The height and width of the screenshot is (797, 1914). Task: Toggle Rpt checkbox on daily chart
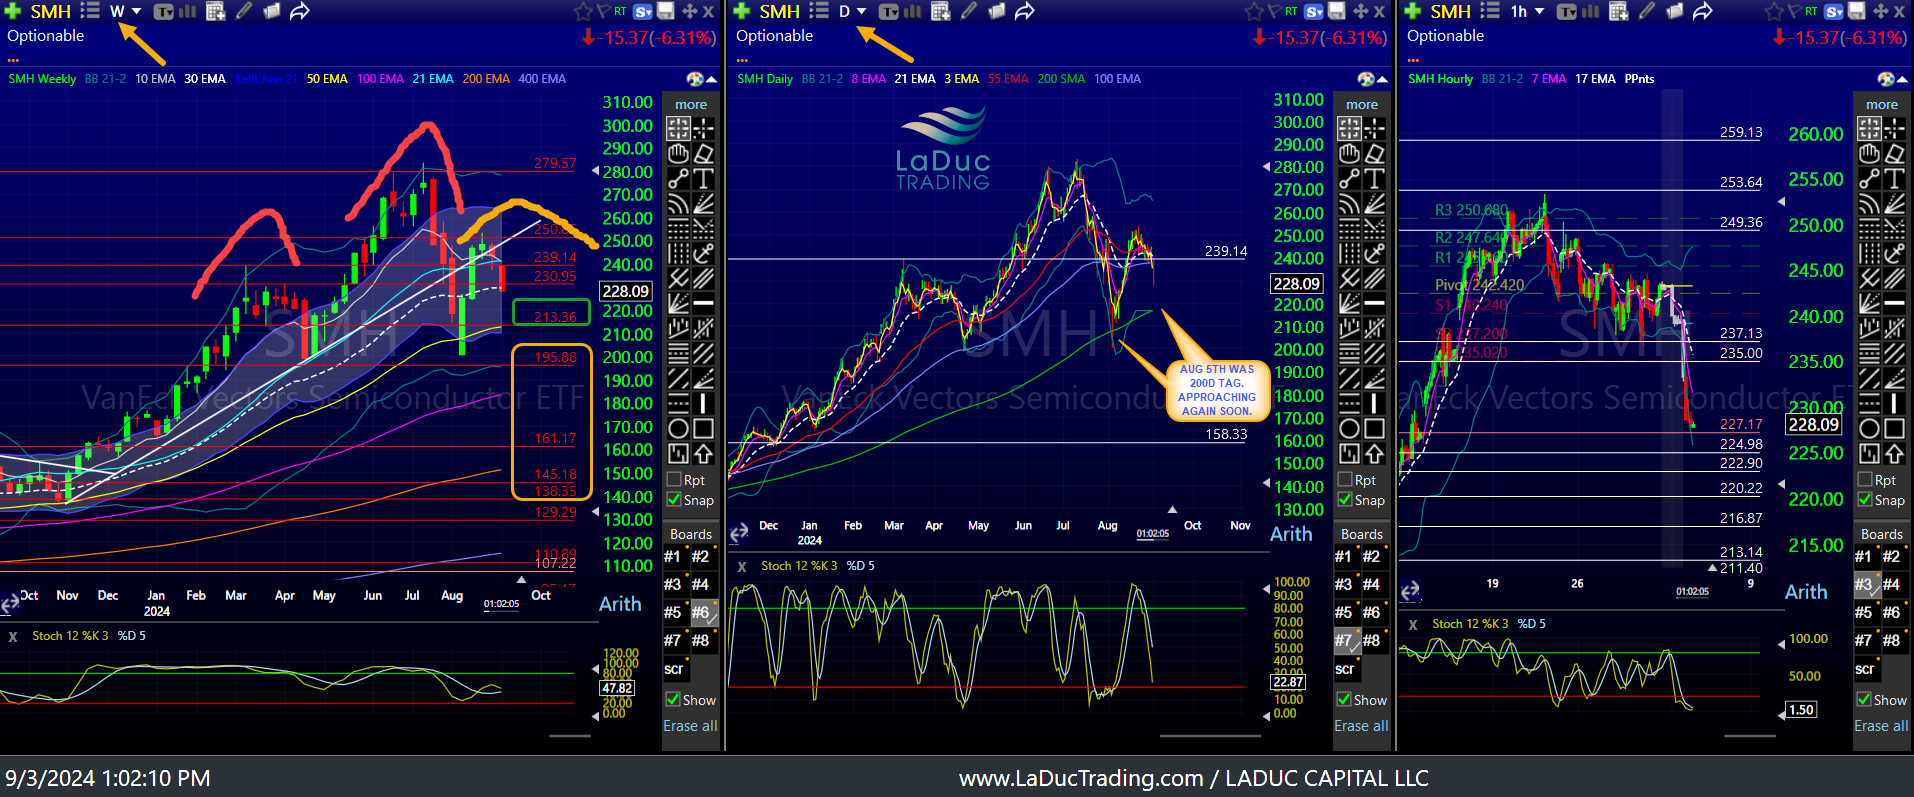(x=1346, y=480)
